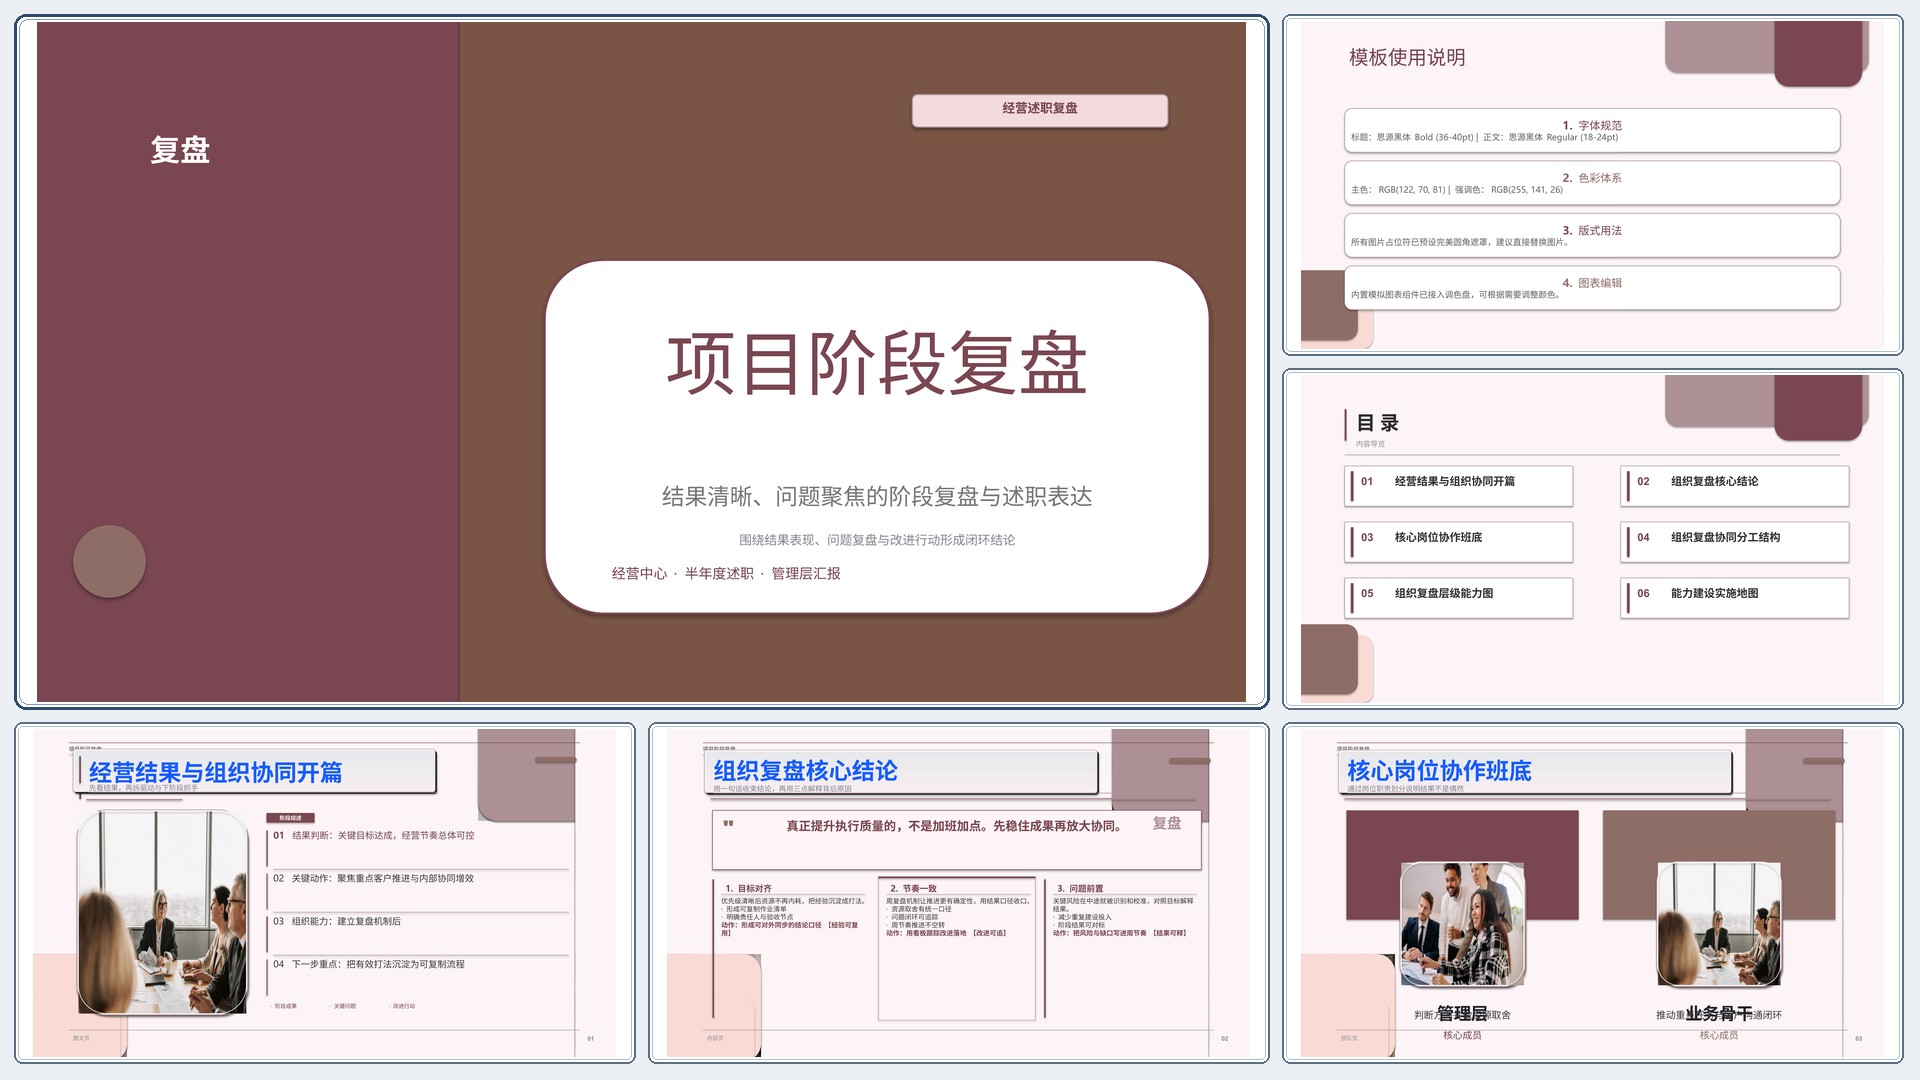
Task: Open the 目录 slide thumbnail
Action: click(x=1592, y=539)
